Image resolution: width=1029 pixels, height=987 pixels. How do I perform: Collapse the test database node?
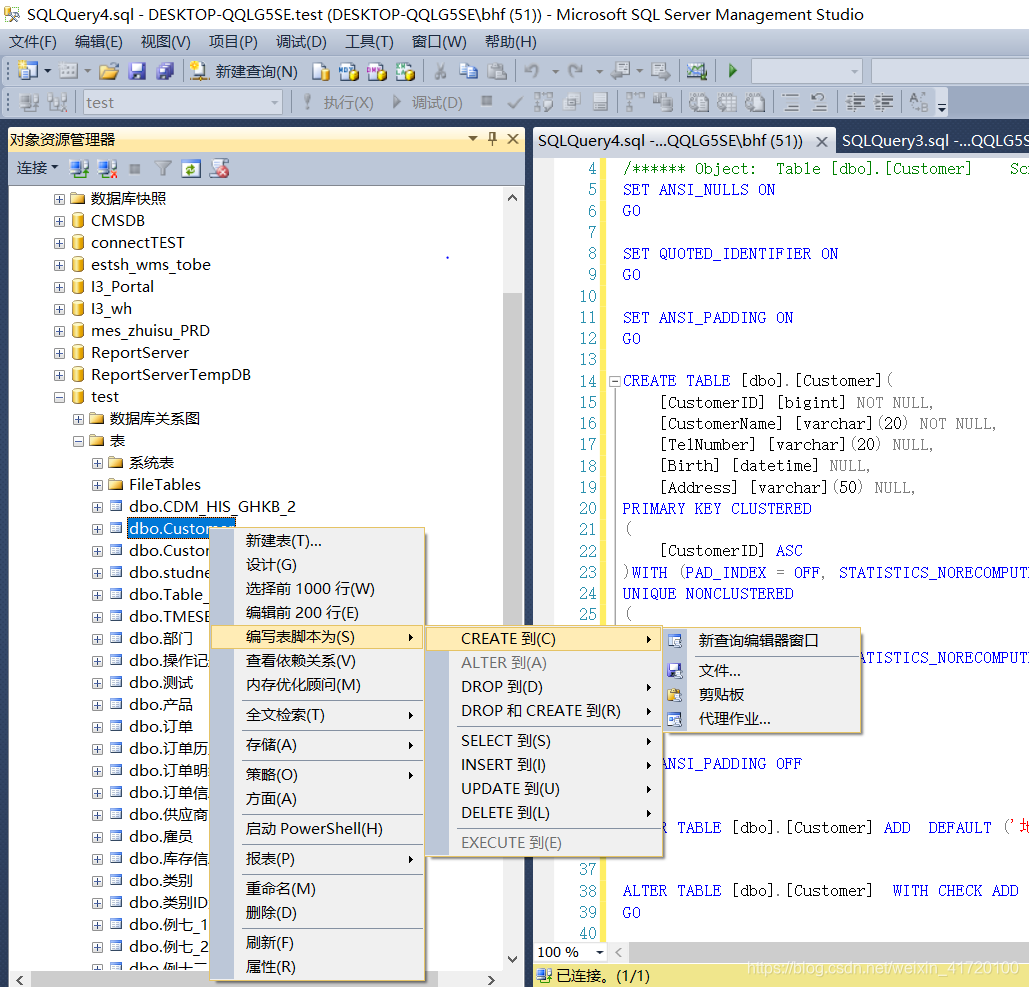pos(59,398)
